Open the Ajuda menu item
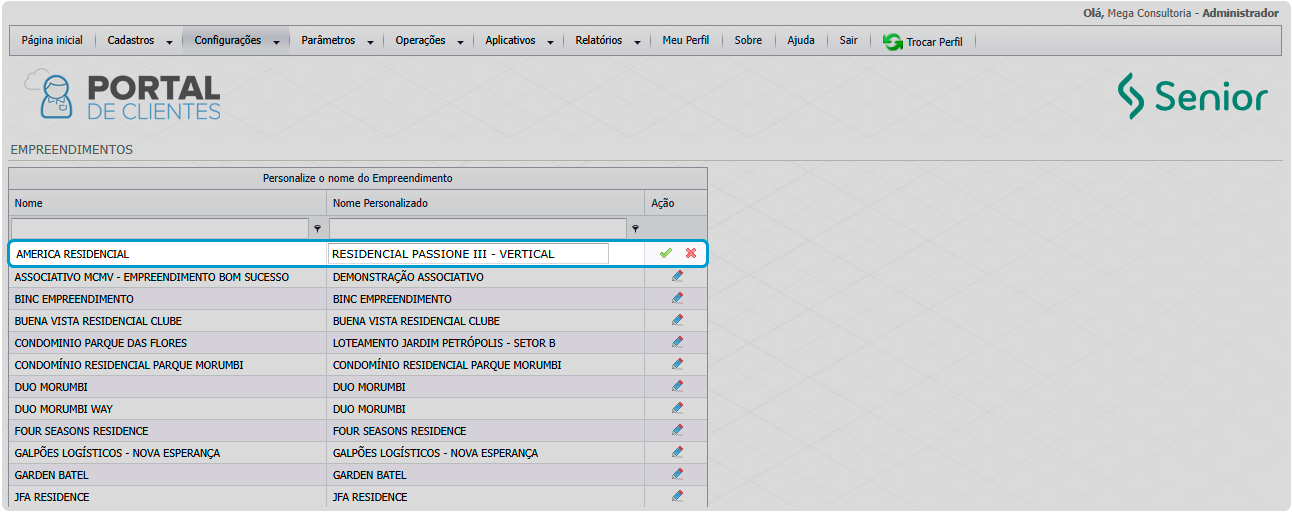The height and width of the screenshot is (513, 1292). coord(801,41)
